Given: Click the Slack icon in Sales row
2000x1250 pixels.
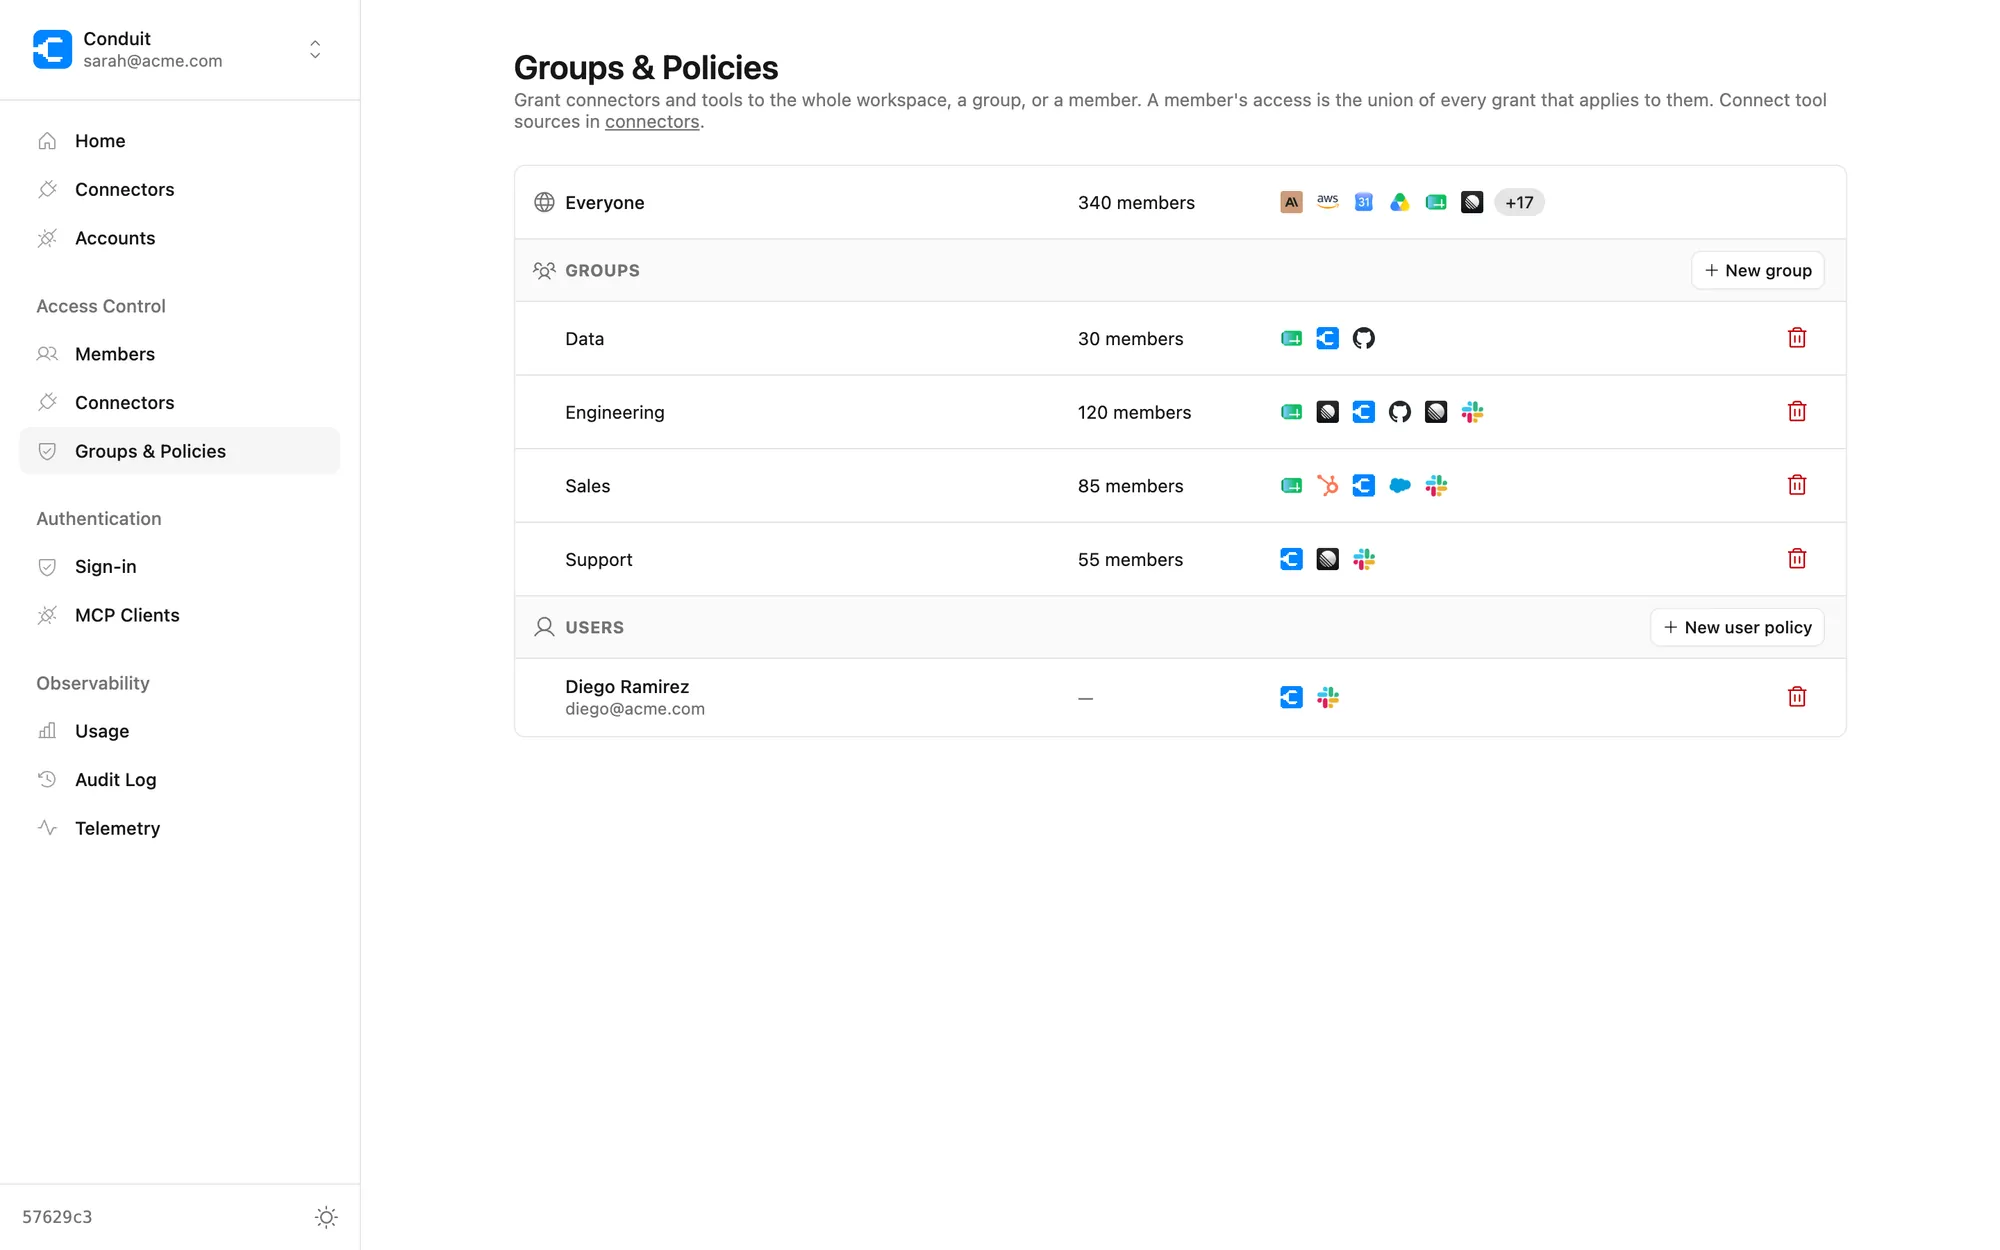Looking at the screenshot, I should 1436,485.
